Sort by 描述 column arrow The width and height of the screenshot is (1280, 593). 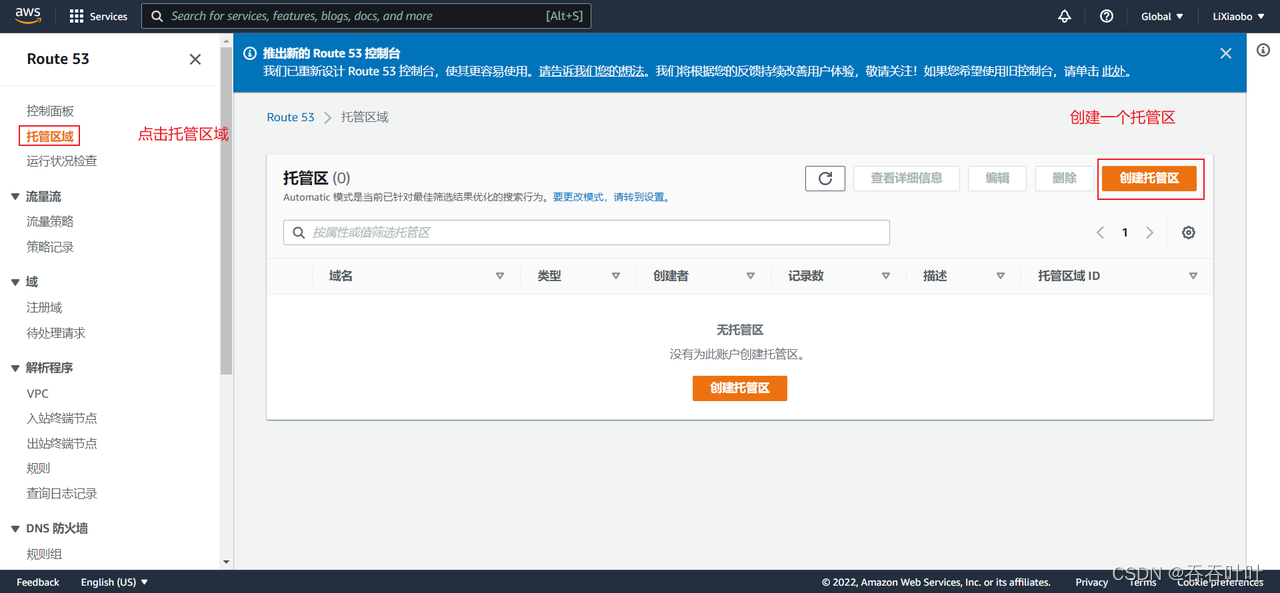(1001, 276)
